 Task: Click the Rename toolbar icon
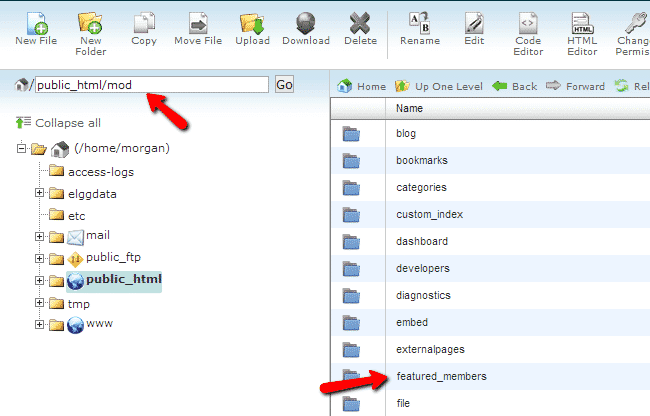(420, 22)
